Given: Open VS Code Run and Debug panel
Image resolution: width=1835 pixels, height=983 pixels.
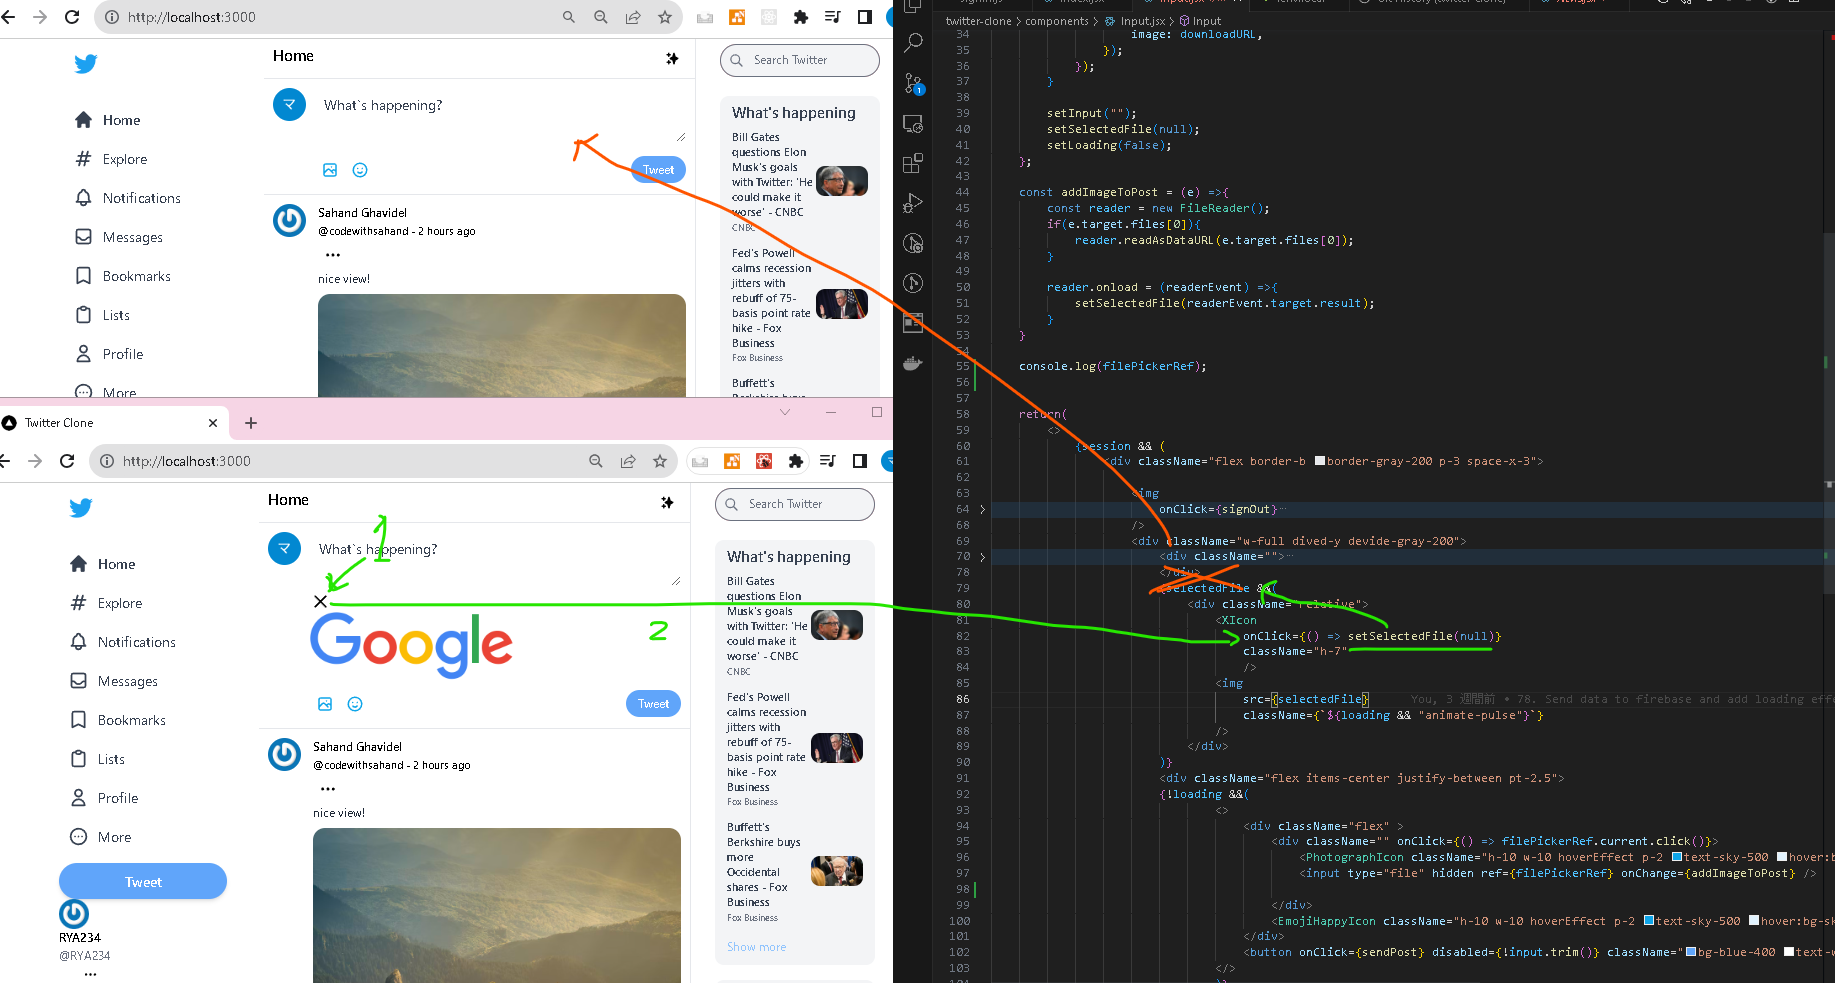Looking at the screenshot, I should pyautogui.click(x=913, y=203).
